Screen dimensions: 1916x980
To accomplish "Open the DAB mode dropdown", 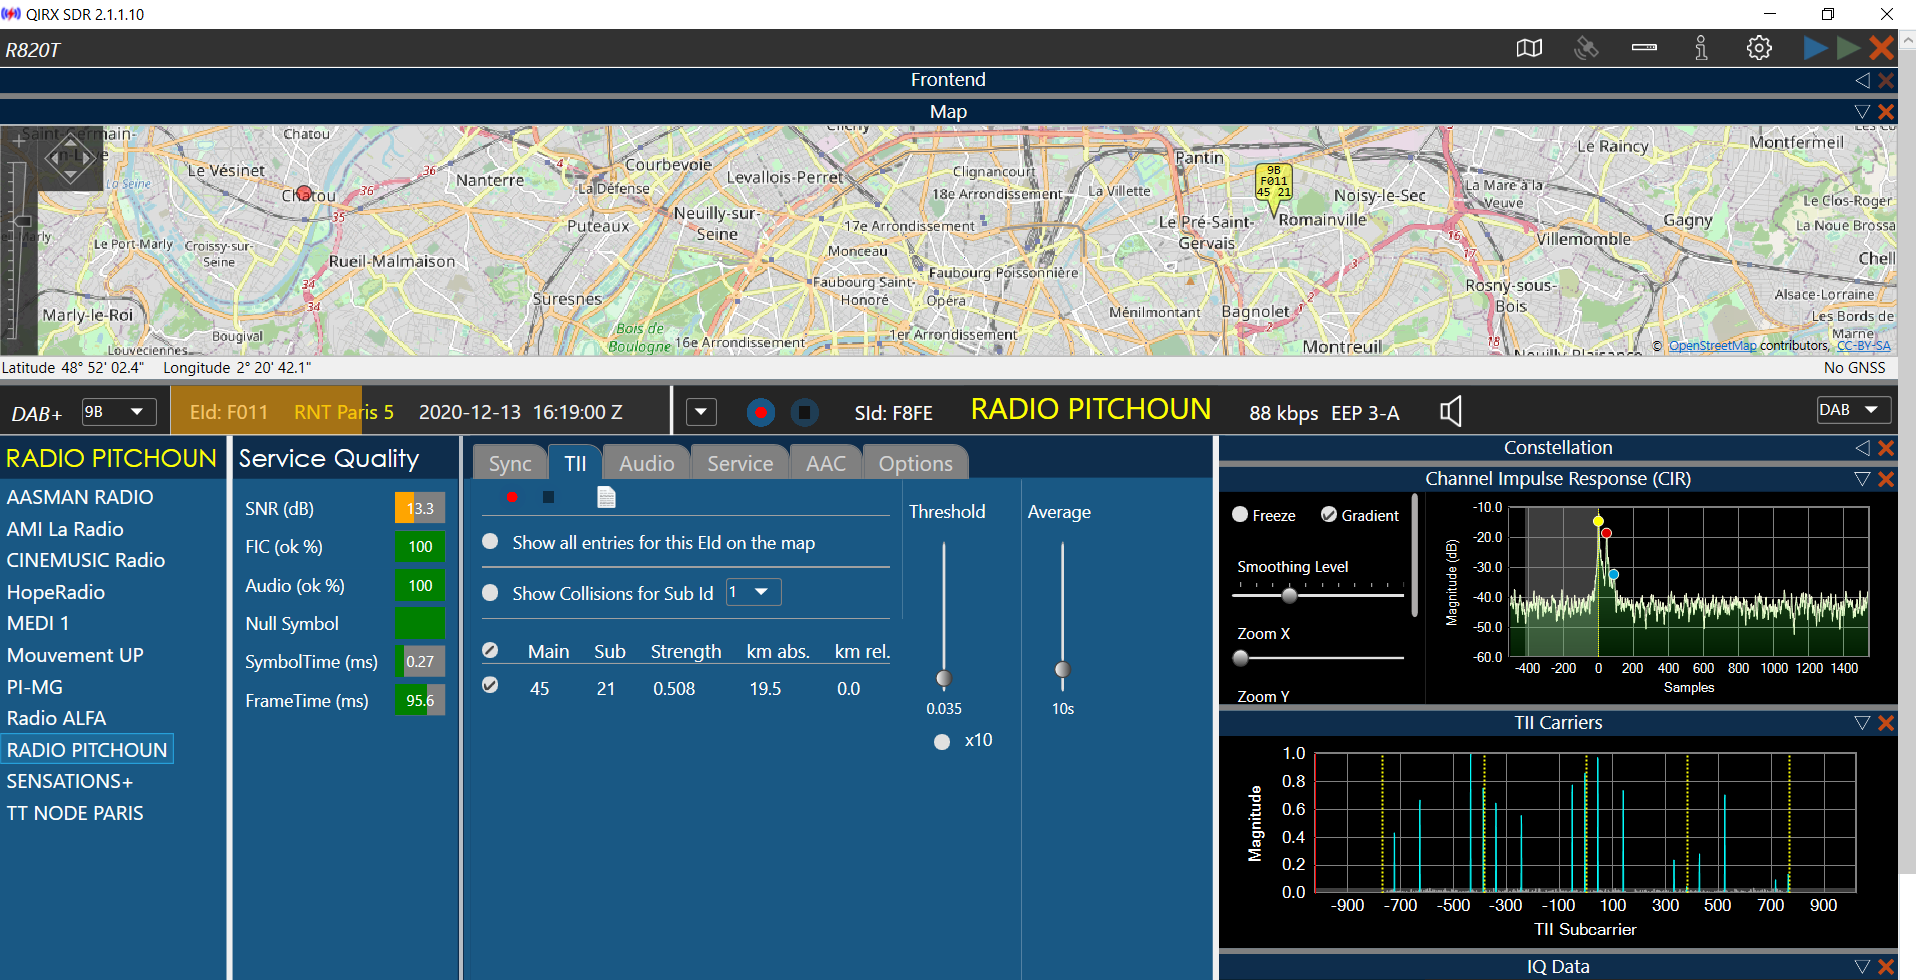I will pyautogui.click(x=1853, y=410).
